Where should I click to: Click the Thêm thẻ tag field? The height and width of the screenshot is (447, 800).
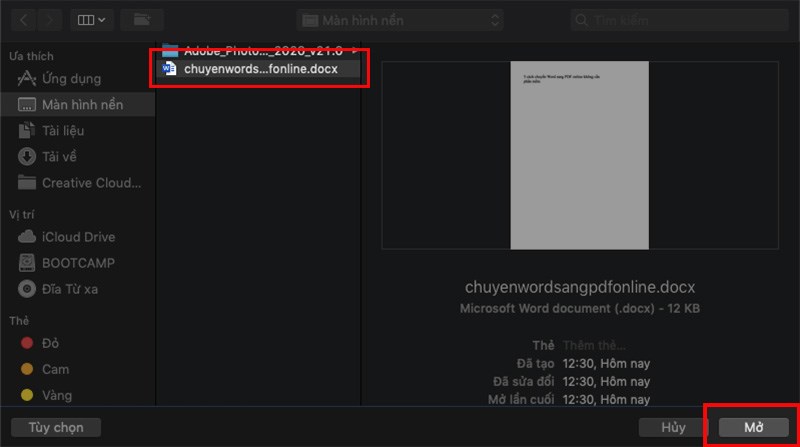594,345
